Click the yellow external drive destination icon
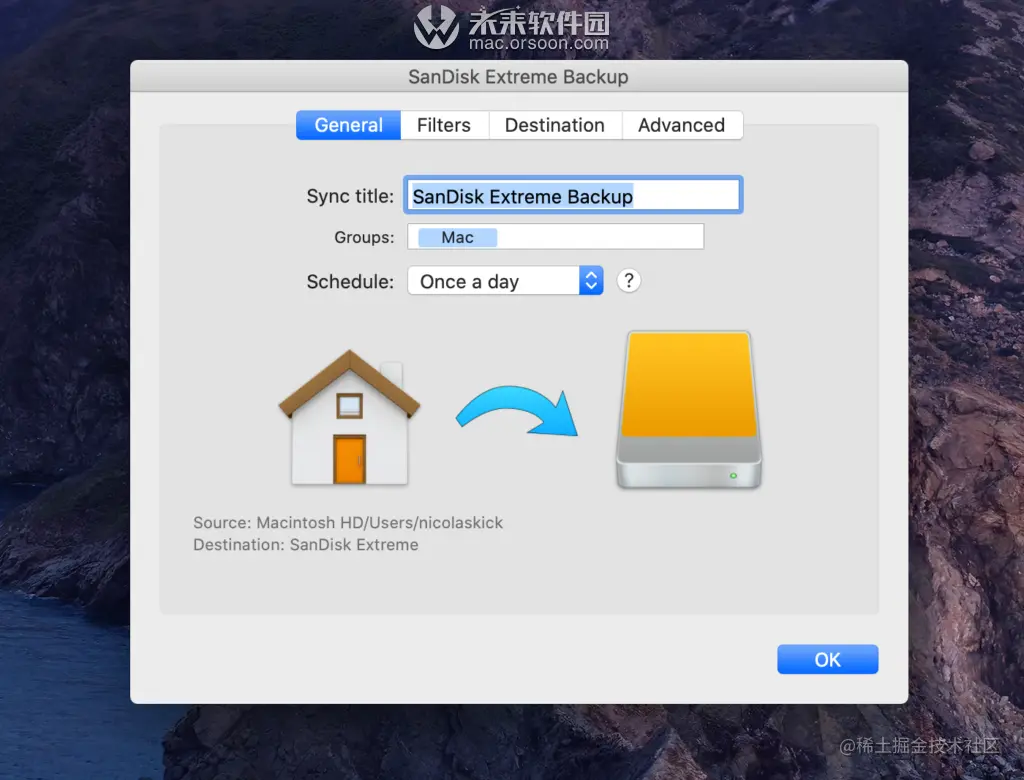Screen dimensions: 1024x780 (x=689, y=410)
